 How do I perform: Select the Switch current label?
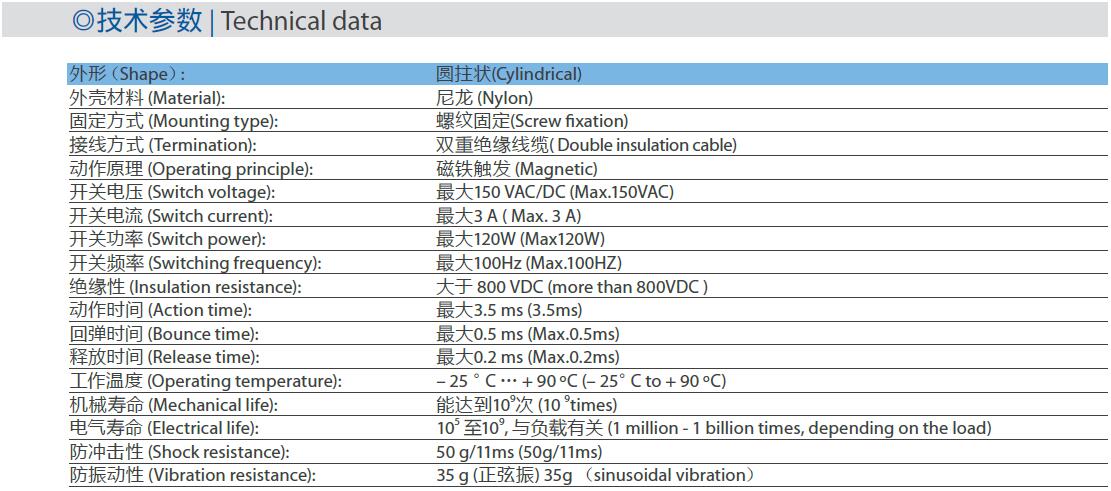pos(170,216)
